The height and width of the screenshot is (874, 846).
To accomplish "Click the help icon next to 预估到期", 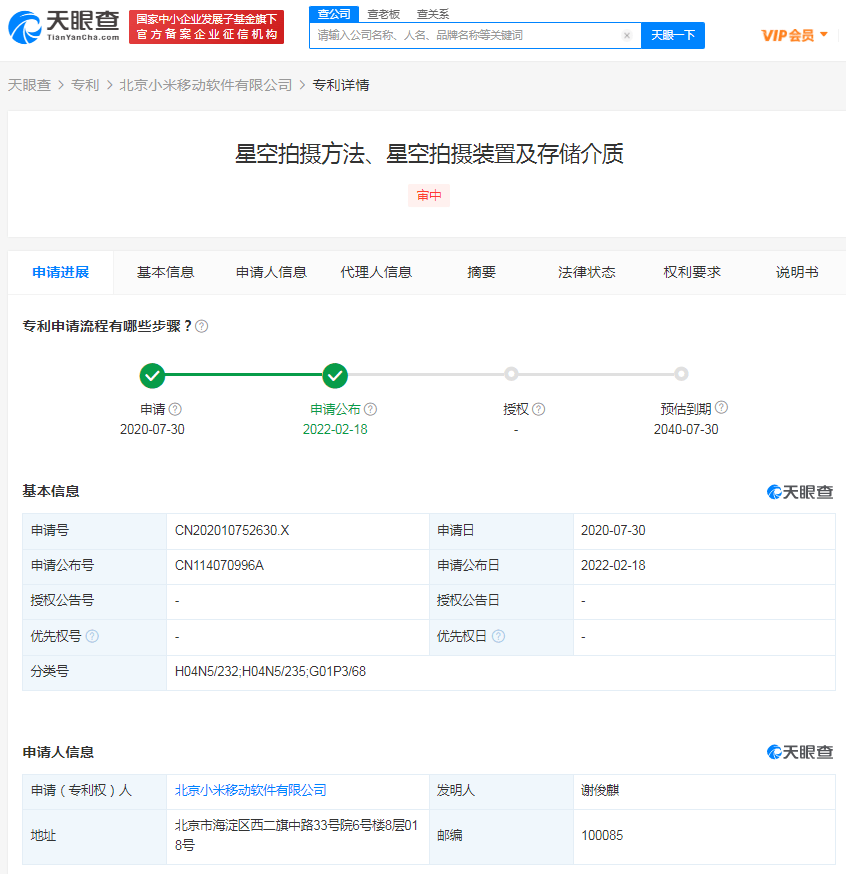I will tap(723, 409).
